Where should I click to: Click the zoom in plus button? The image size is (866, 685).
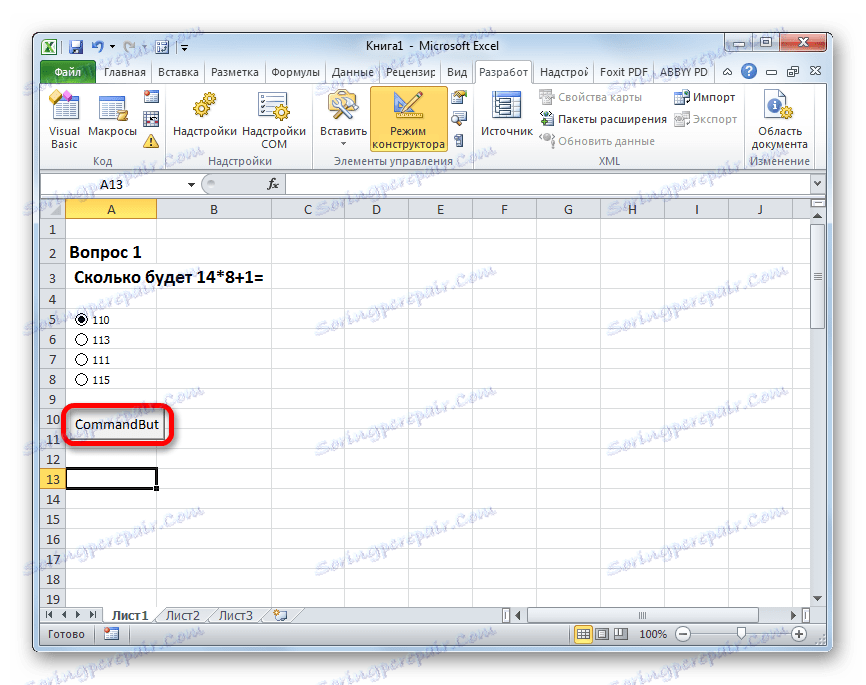click(799, 634)
